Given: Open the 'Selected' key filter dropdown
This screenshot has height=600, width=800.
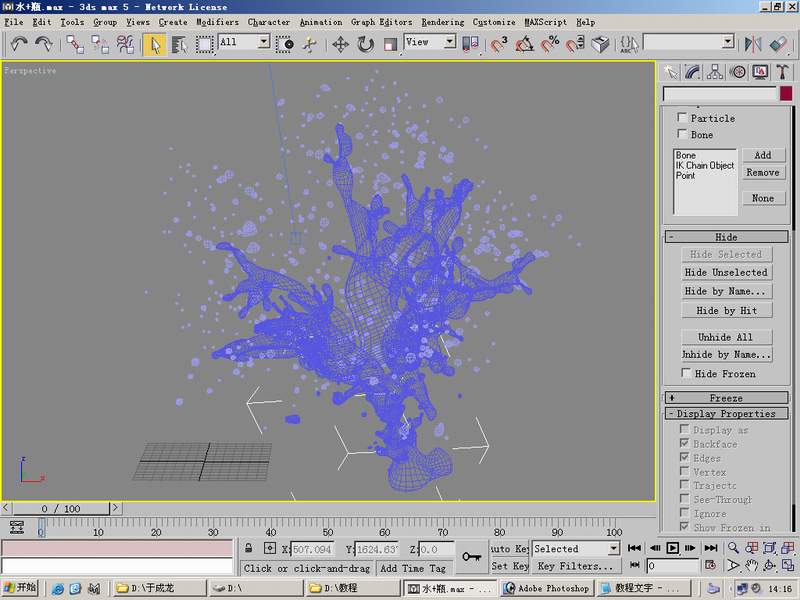Looking at the screenshot, I should 612,549.
